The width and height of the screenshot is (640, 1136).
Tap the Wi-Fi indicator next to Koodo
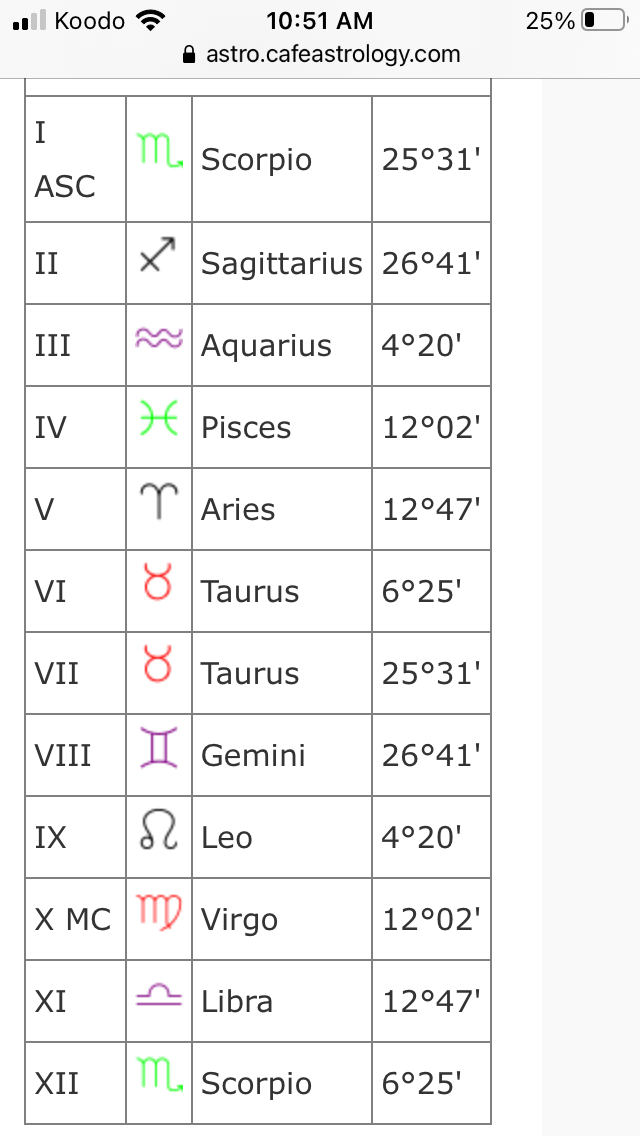pos(151,20)
